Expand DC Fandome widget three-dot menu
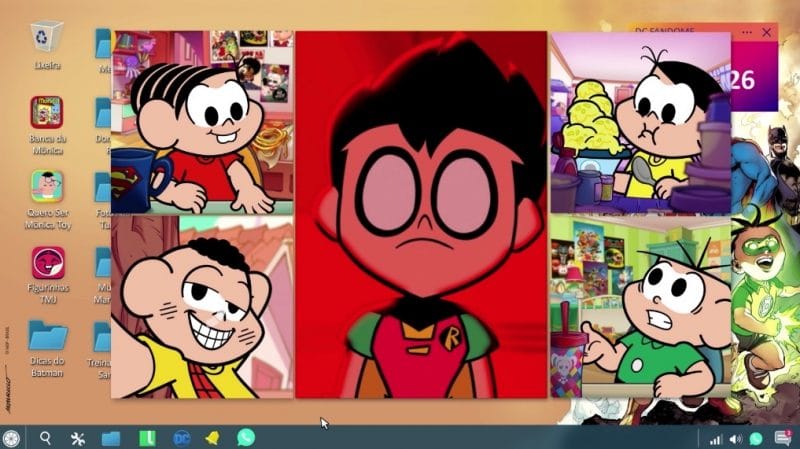This screenshot has height=449, width=800. coord(746,32)
